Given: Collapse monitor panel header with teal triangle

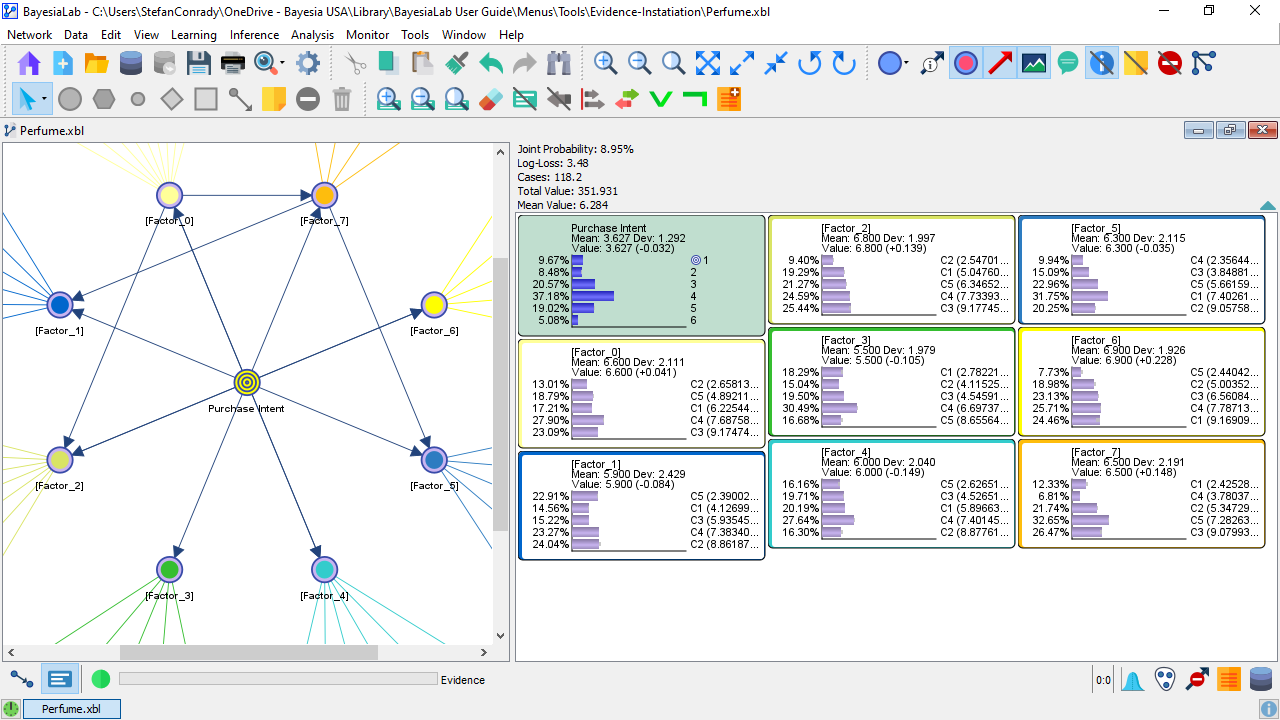Looking at the screenshot, I should coord(1267,206).
